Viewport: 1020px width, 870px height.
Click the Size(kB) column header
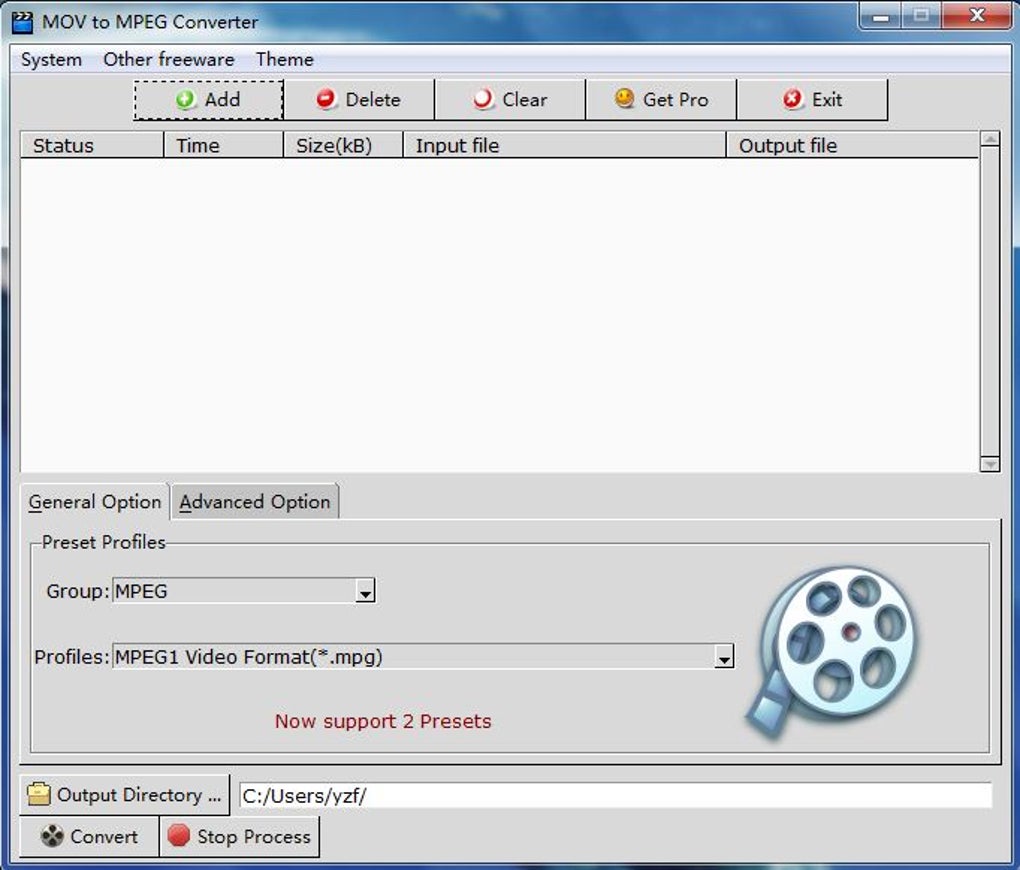343,145
